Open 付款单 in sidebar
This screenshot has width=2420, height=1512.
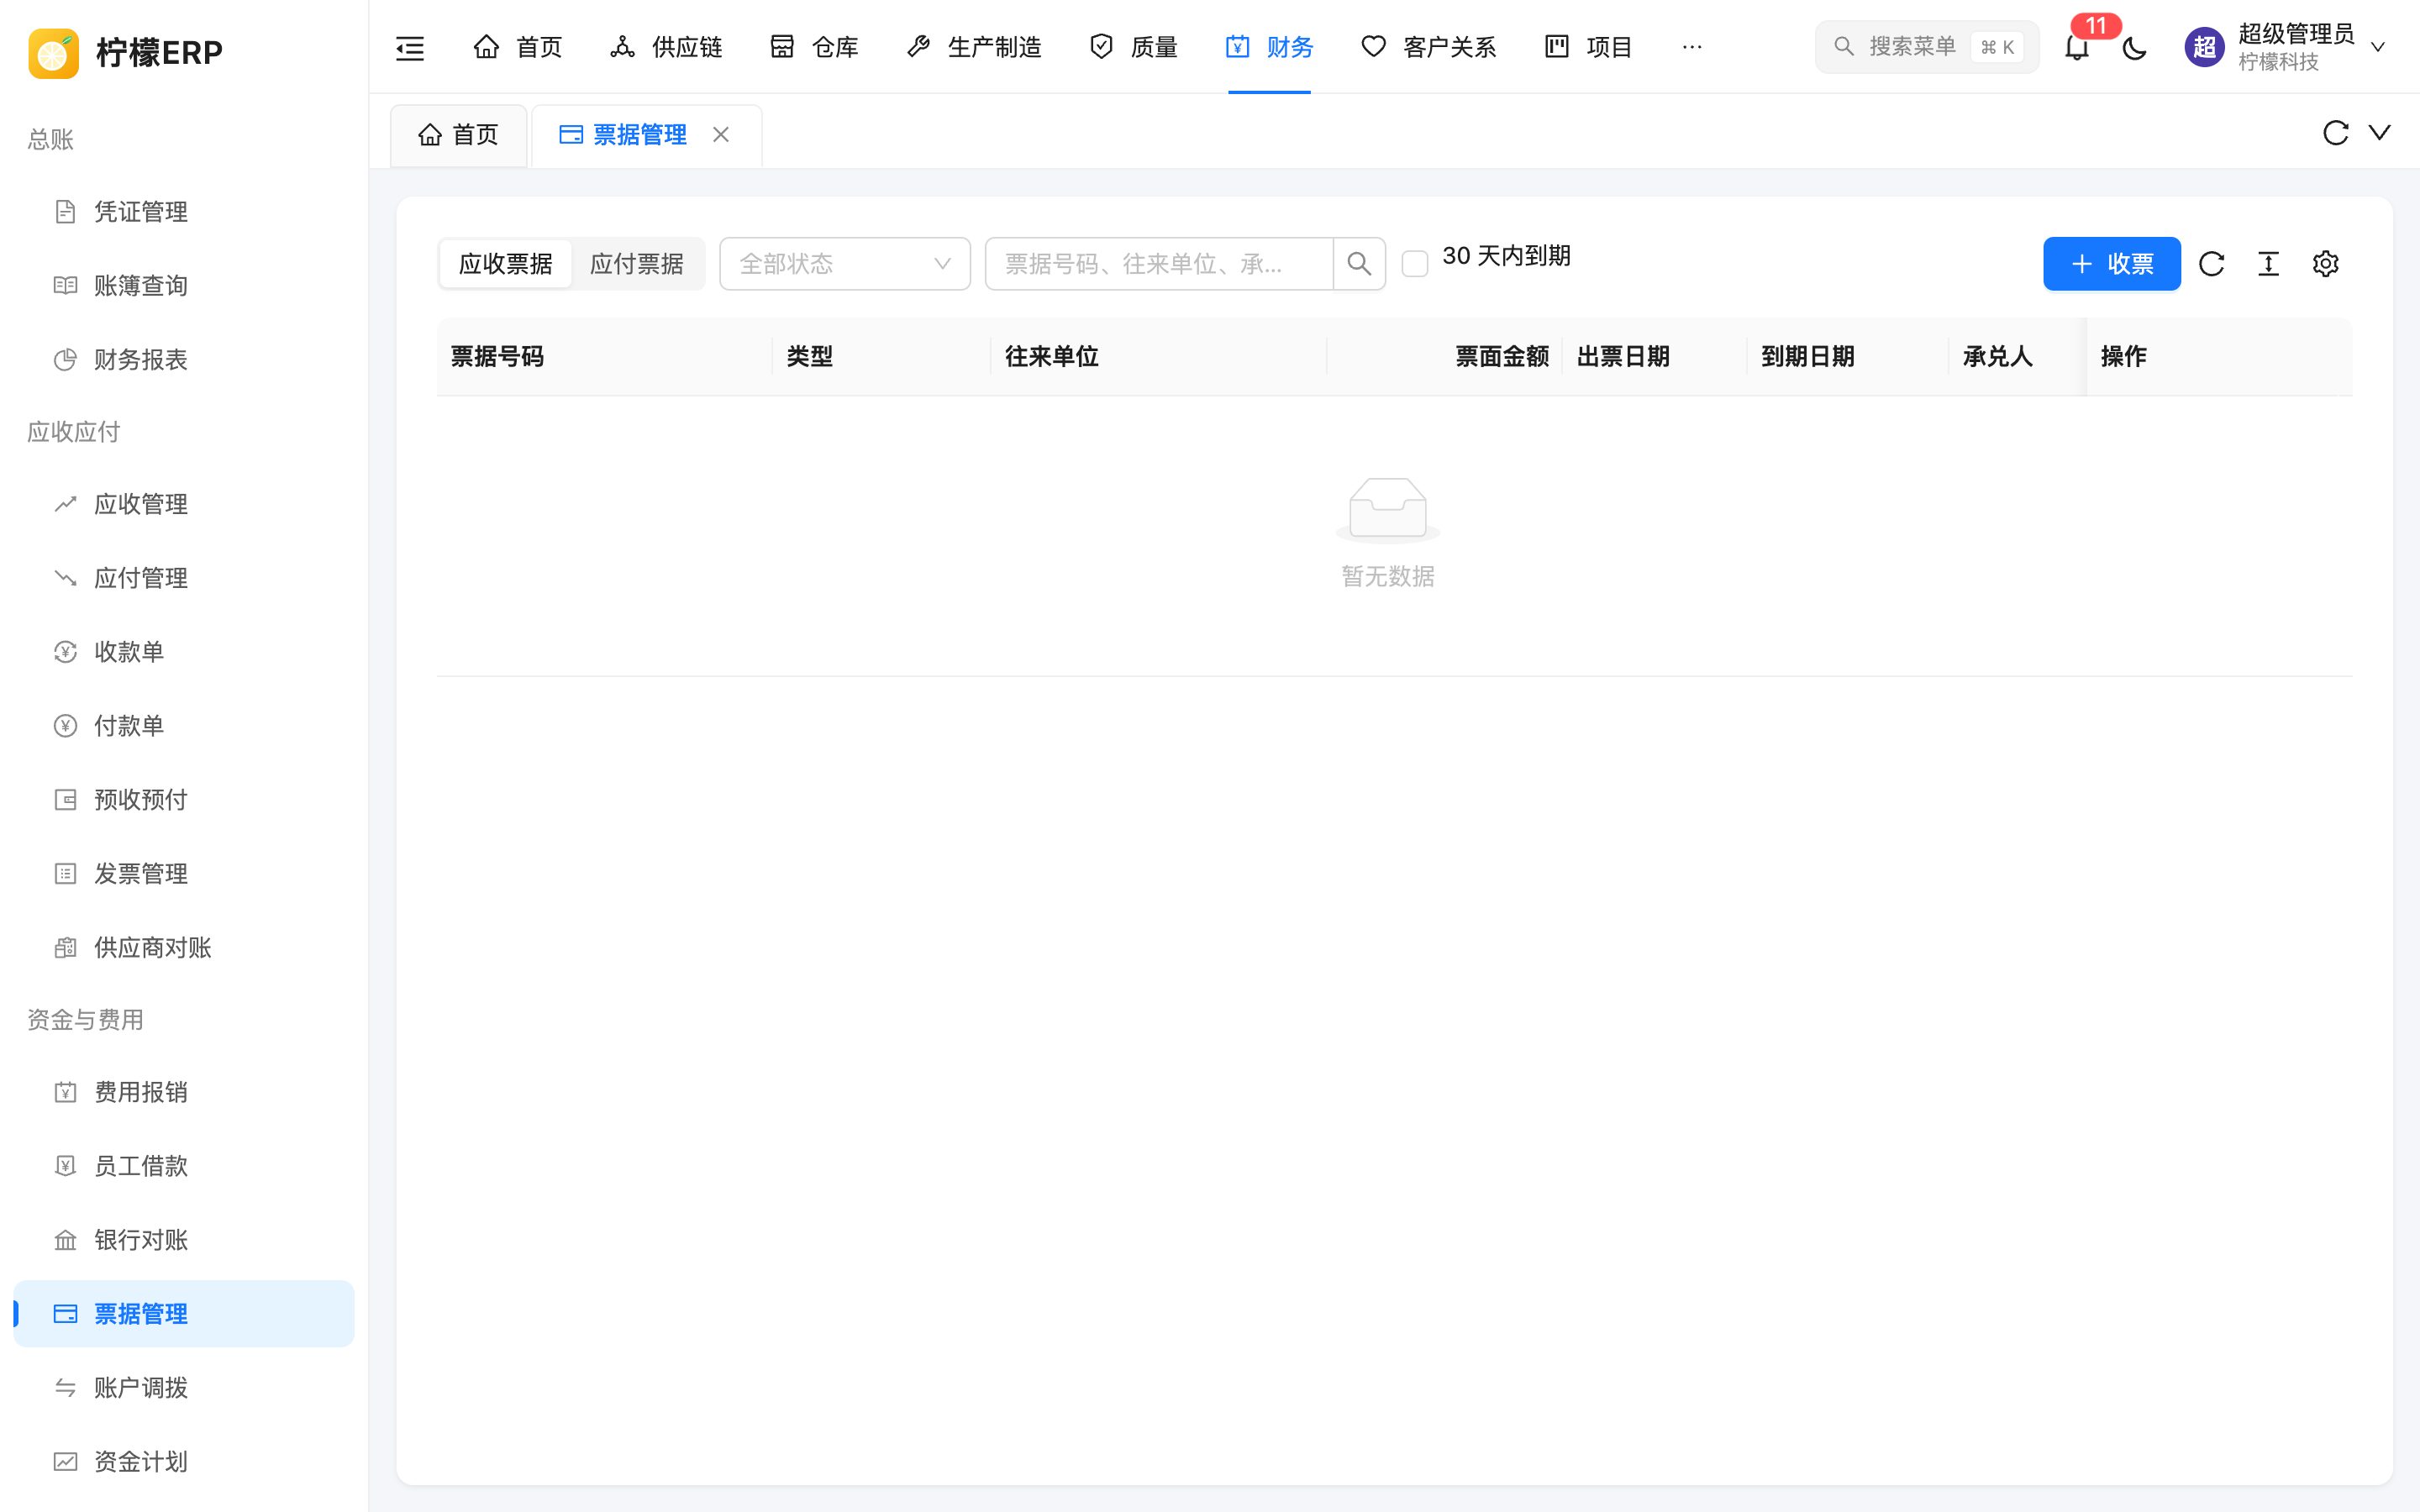pyautogui.click(x=184, y=726)
